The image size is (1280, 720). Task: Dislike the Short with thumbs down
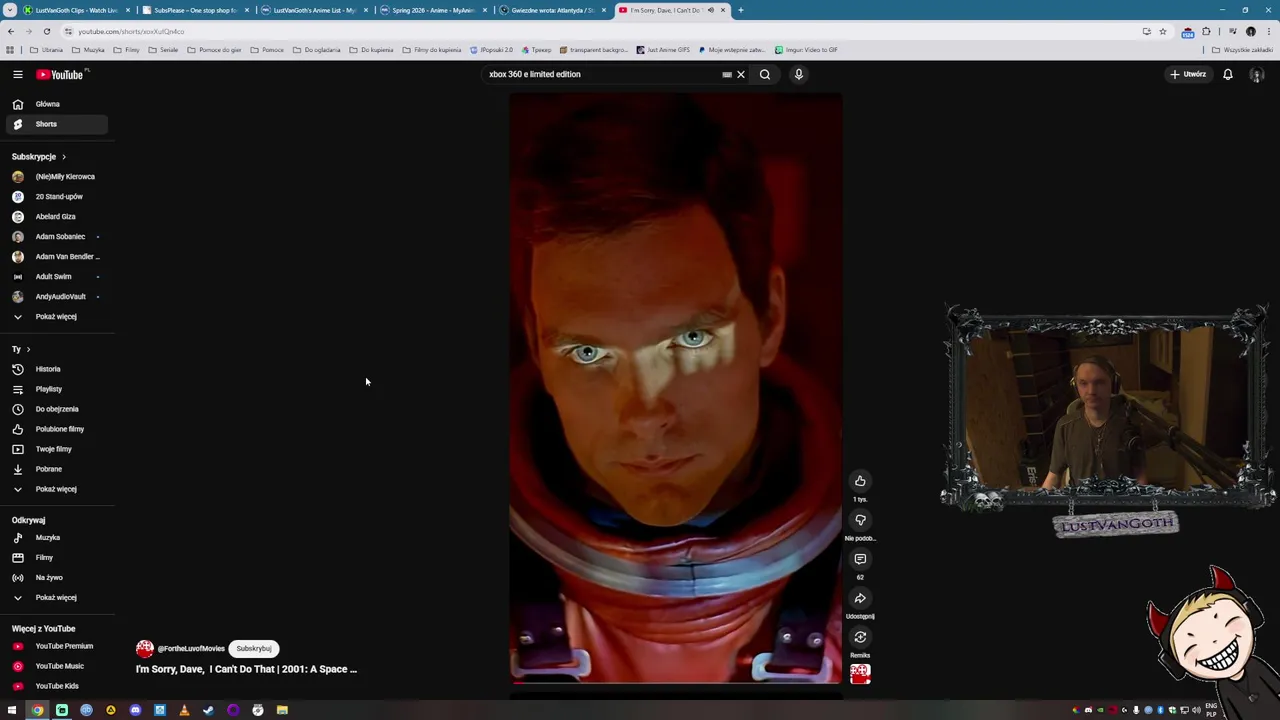point(860,520)
